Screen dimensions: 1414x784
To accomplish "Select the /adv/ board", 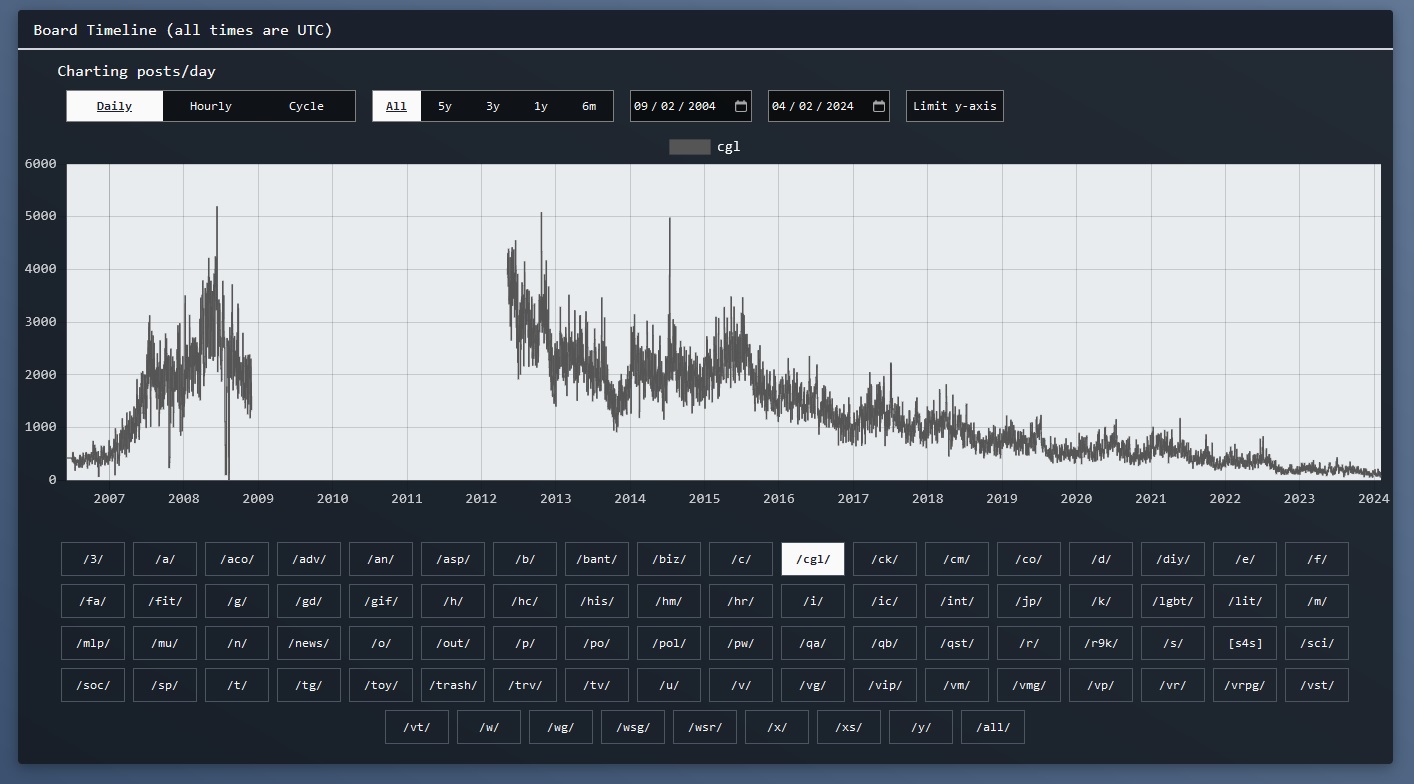I will 309,559.
